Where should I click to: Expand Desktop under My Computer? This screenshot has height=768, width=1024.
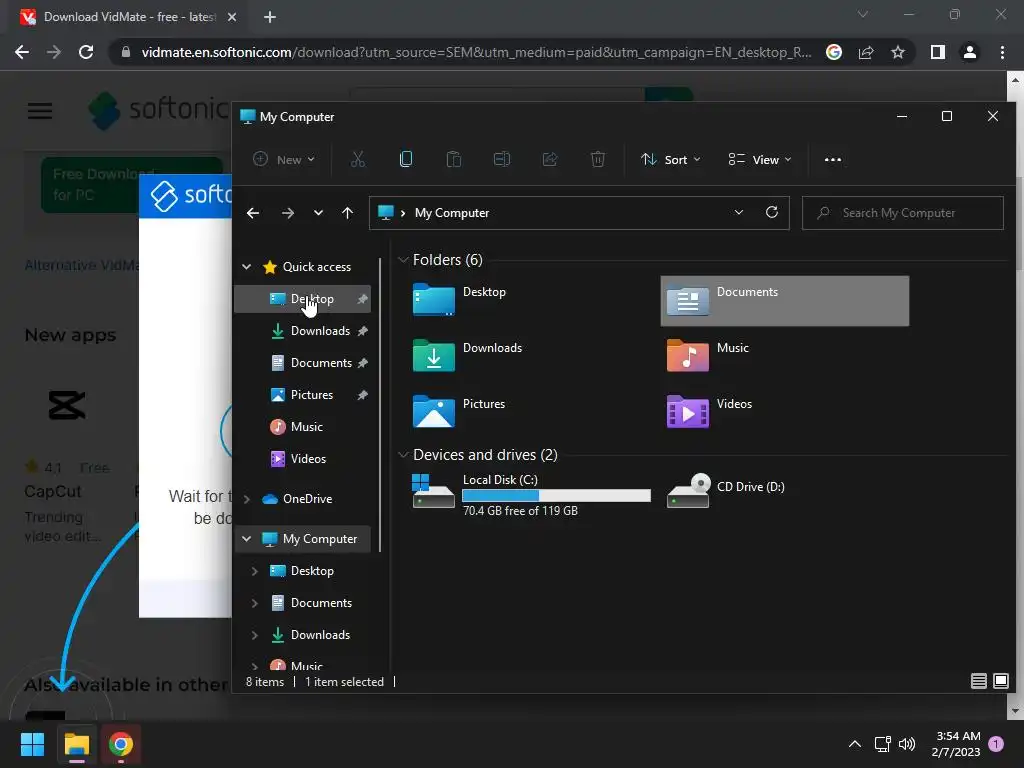[254, 571]
